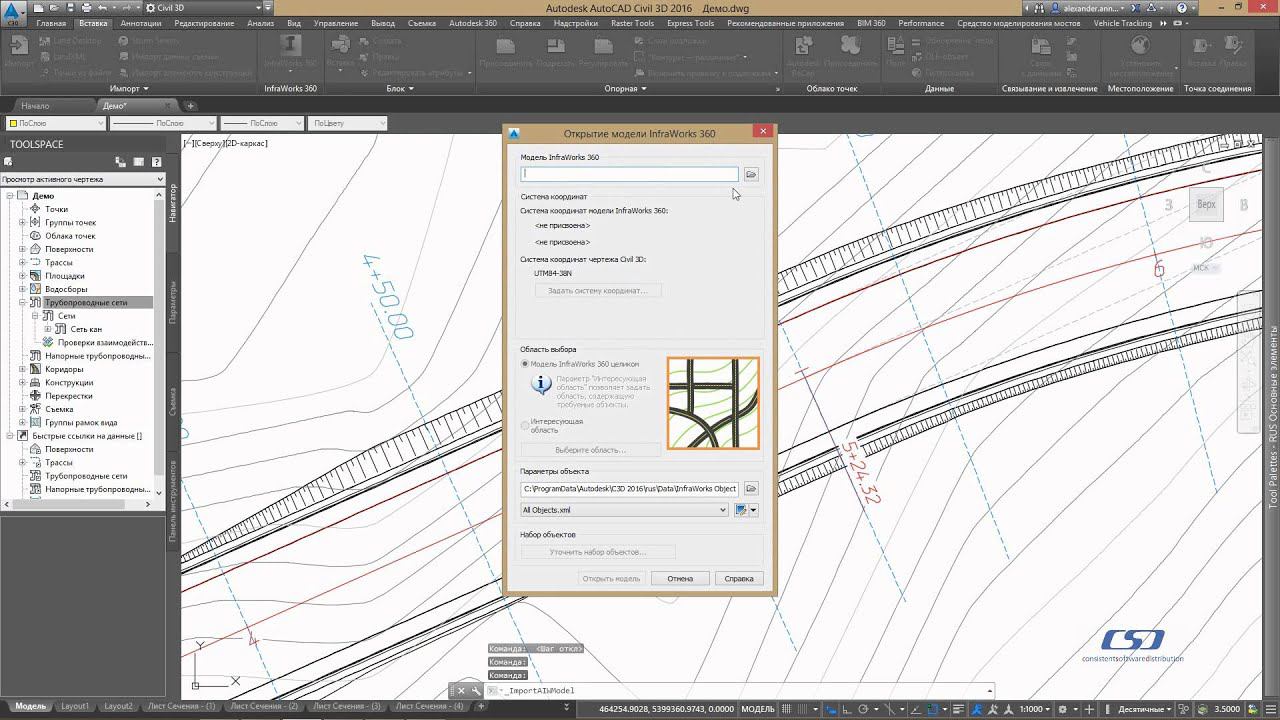Open the All Objects.xml dropdown
The width and height of the screenshot is (1280, 720).
(x=722, y=510)
